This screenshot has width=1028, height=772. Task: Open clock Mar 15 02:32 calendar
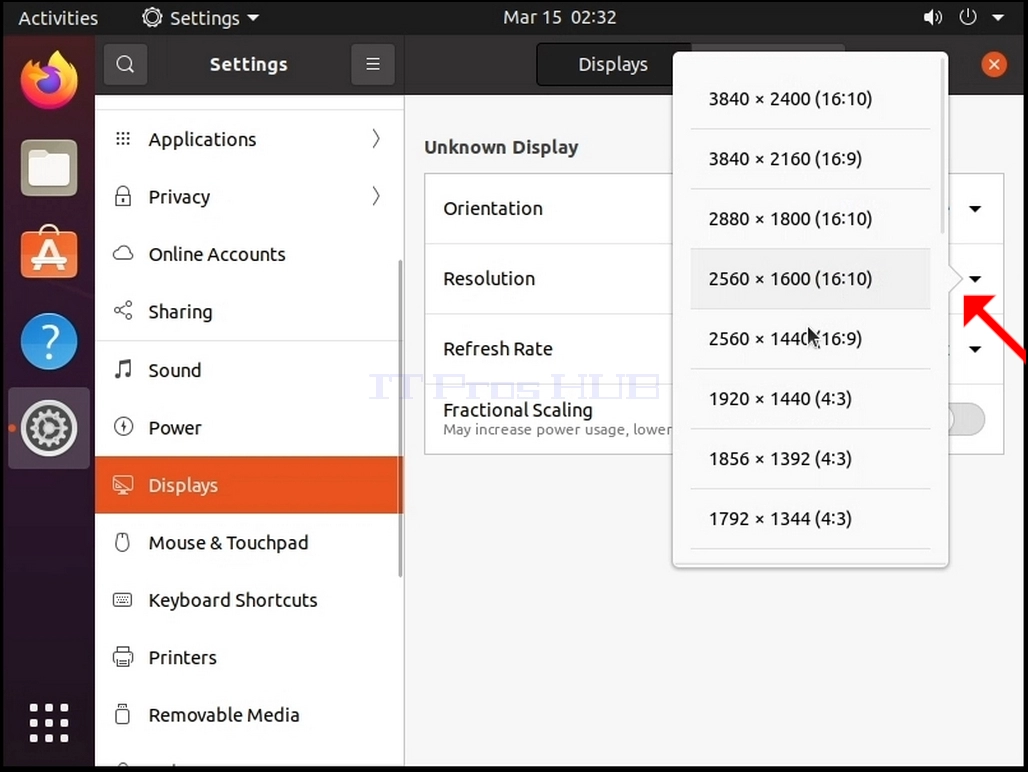559,17
